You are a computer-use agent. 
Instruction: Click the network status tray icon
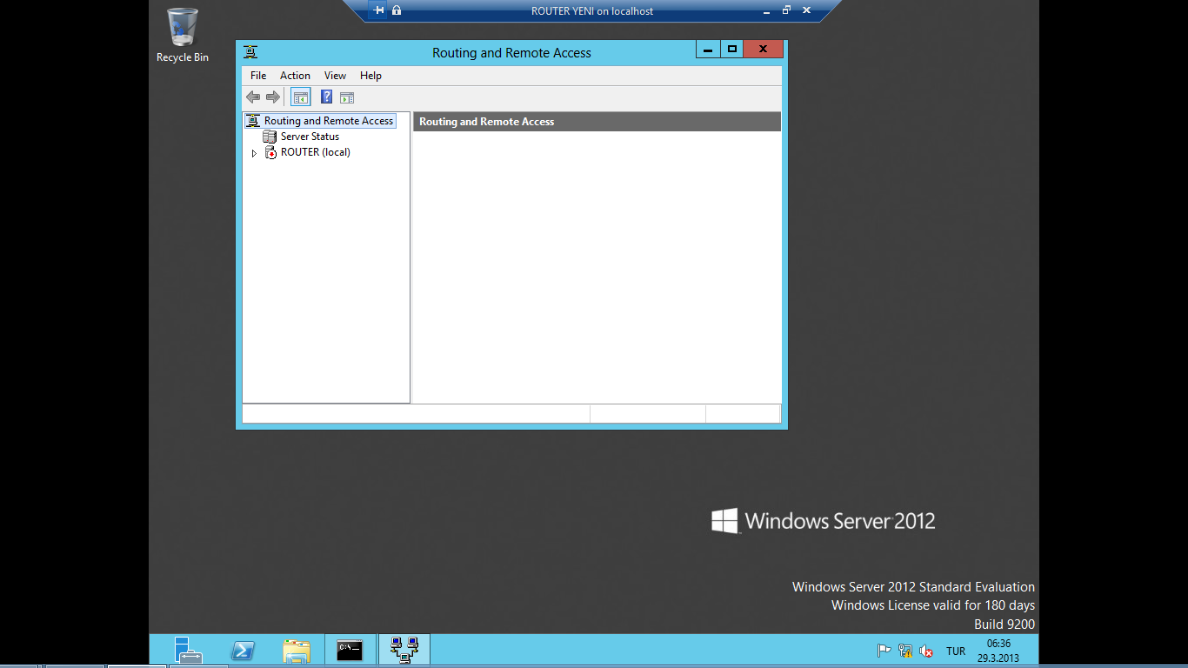(x=905, y=651)
